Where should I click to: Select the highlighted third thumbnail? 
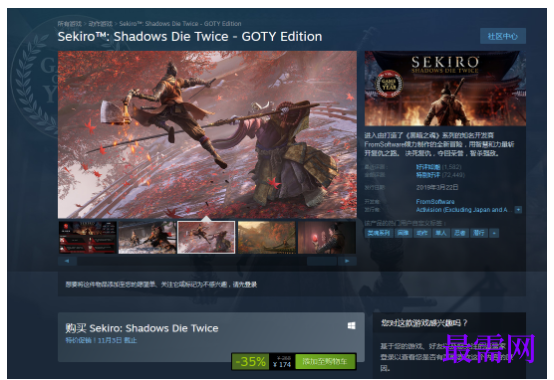pyautogui.click(x=206, y=237)
